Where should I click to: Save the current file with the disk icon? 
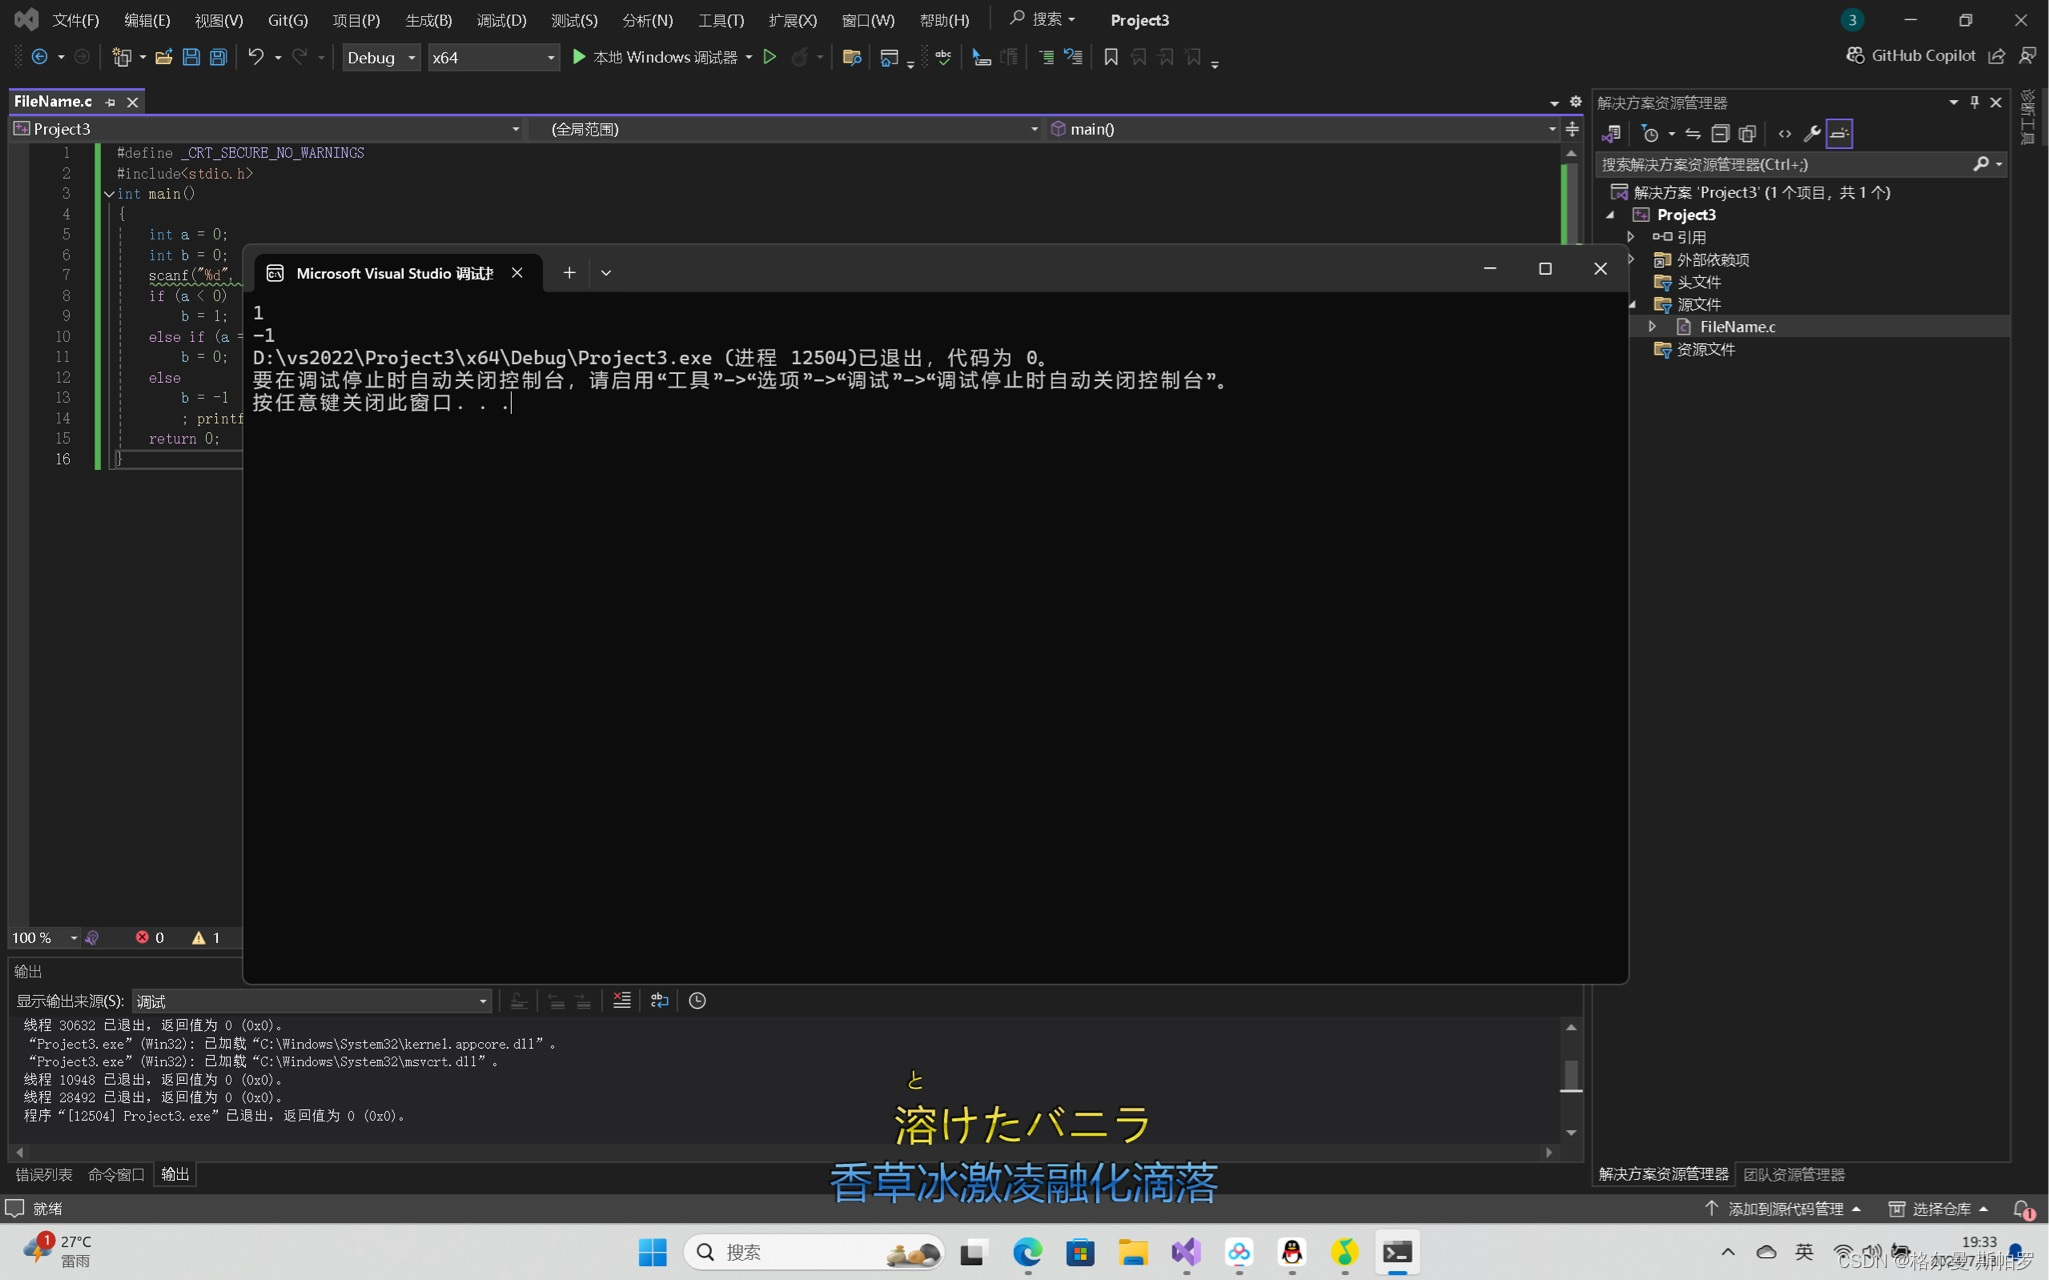(191, 57)
